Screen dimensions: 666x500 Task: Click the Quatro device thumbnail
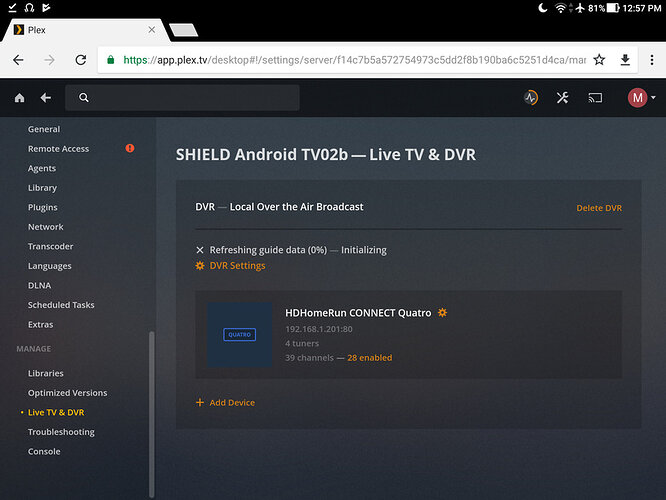(x=240, y=335)
